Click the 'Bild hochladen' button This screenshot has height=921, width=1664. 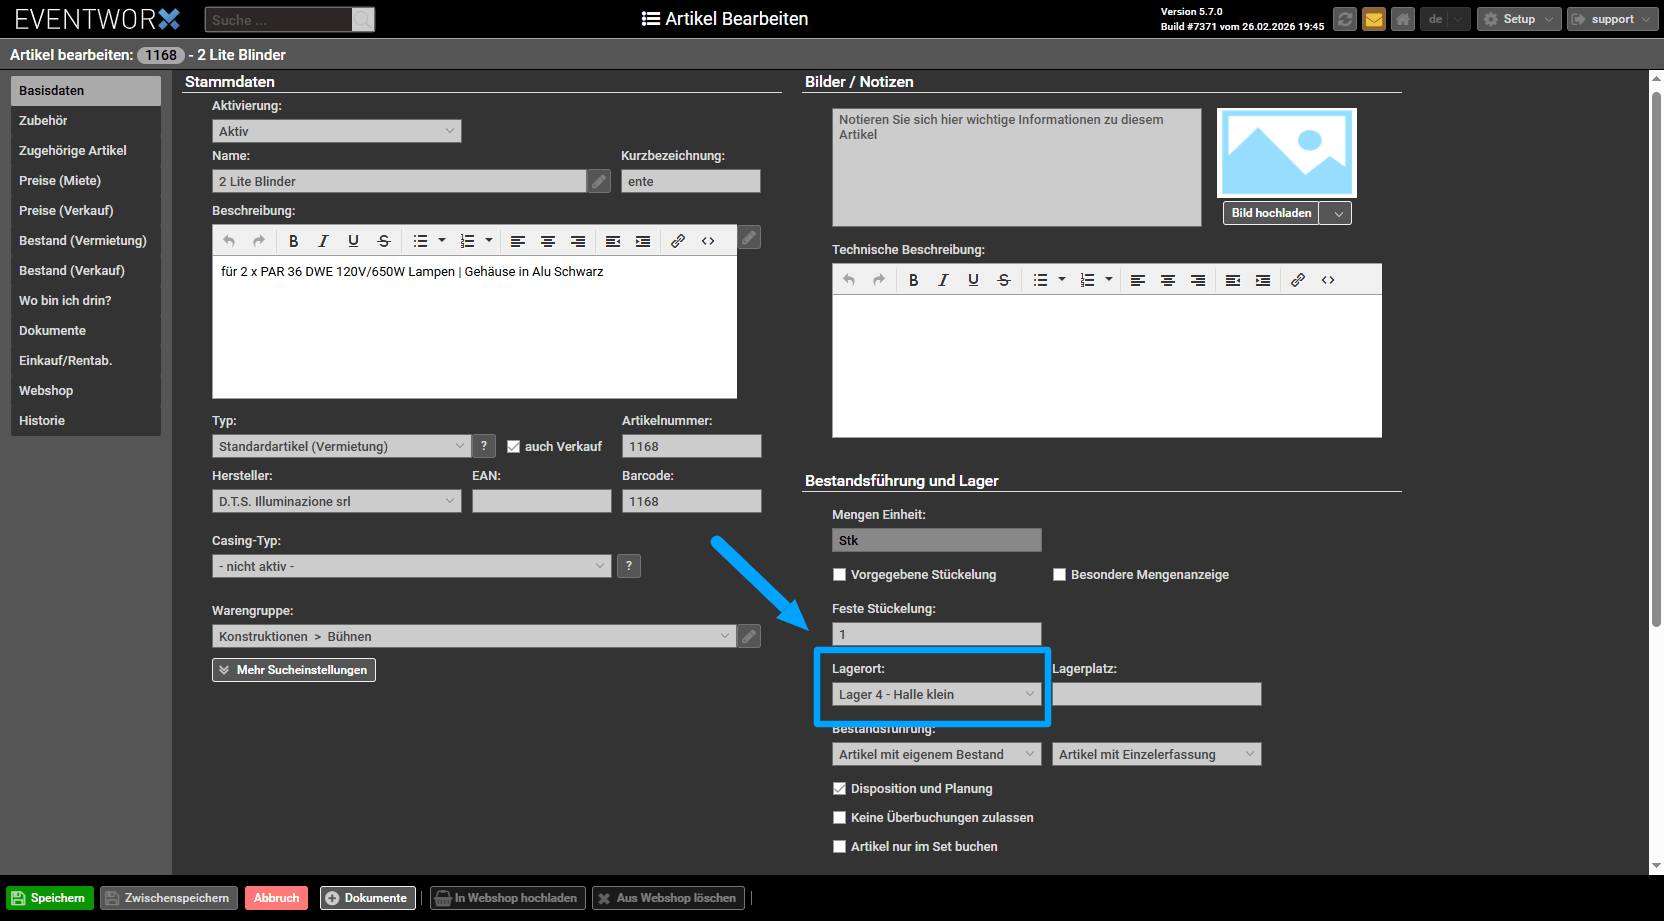pos(1271,213)
